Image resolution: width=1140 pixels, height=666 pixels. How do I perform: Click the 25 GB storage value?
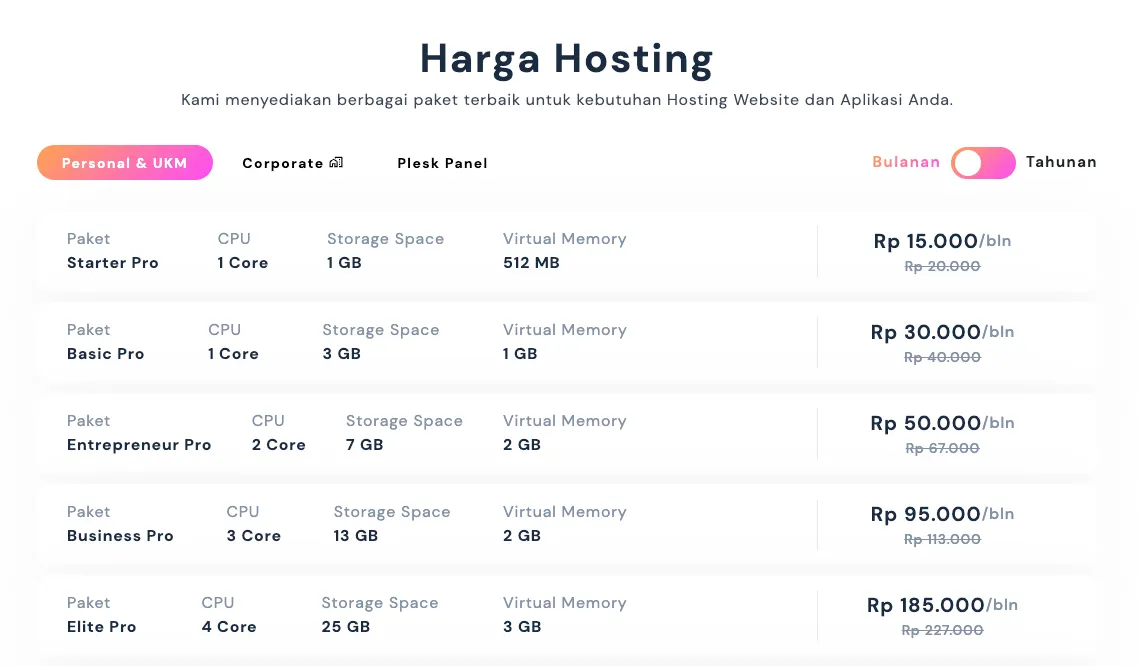[x=346, y=627]
